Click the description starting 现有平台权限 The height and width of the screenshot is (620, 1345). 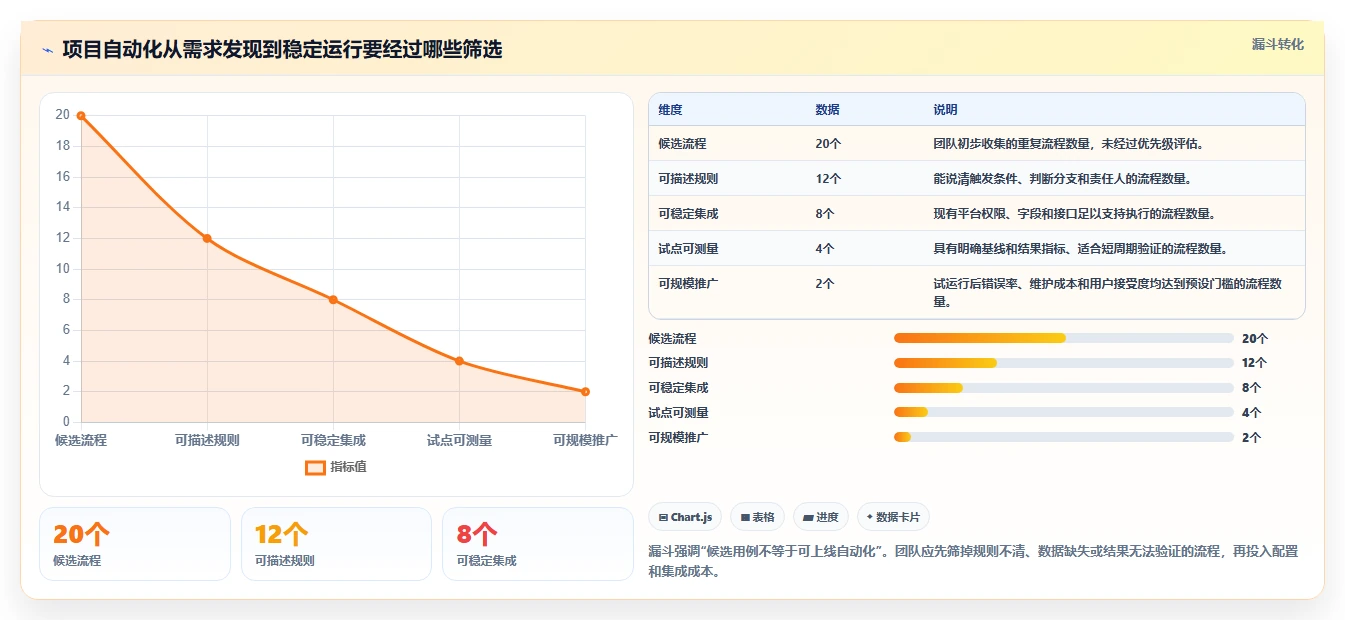coord(1075,214)
